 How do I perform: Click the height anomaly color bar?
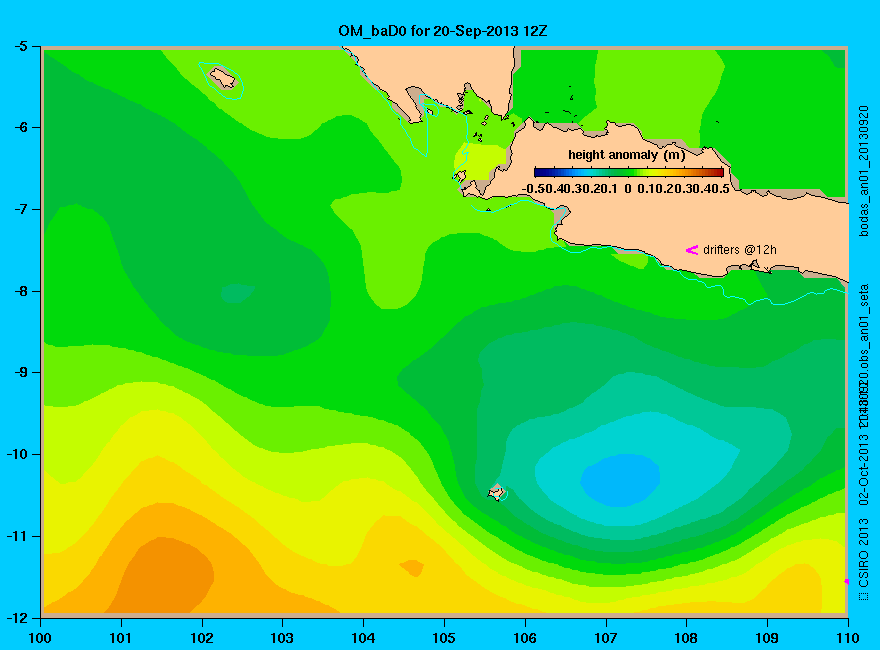(629, 172)
